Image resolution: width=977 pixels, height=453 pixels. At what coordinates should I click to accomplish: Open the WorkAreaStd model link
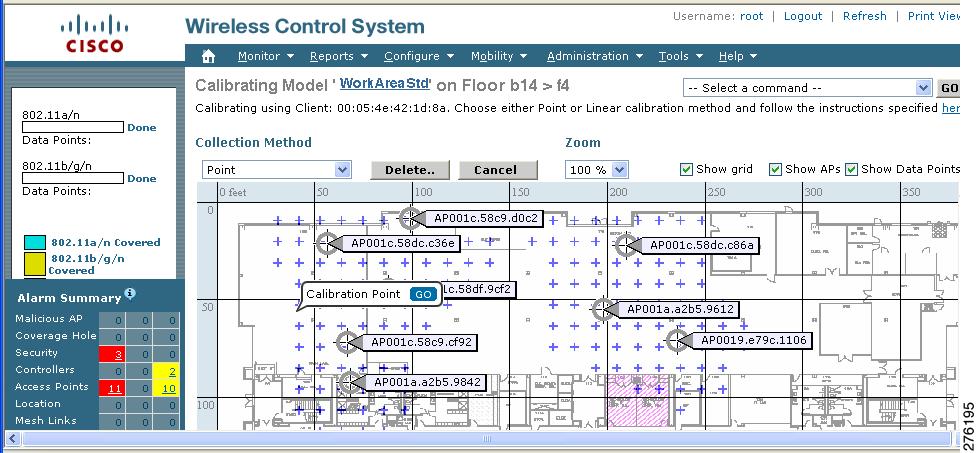(385, 83)
